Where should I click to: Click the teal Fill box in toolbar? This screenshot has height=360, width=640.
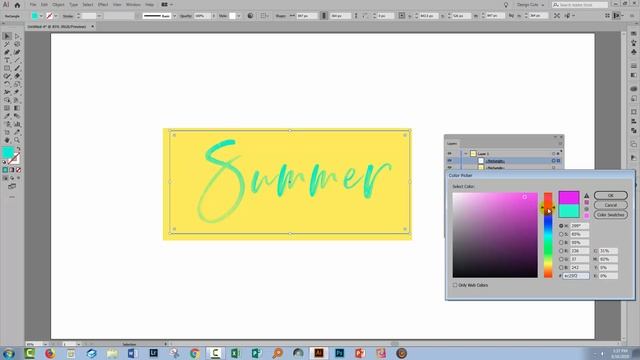pyautogui.click(x=8, y=153)
